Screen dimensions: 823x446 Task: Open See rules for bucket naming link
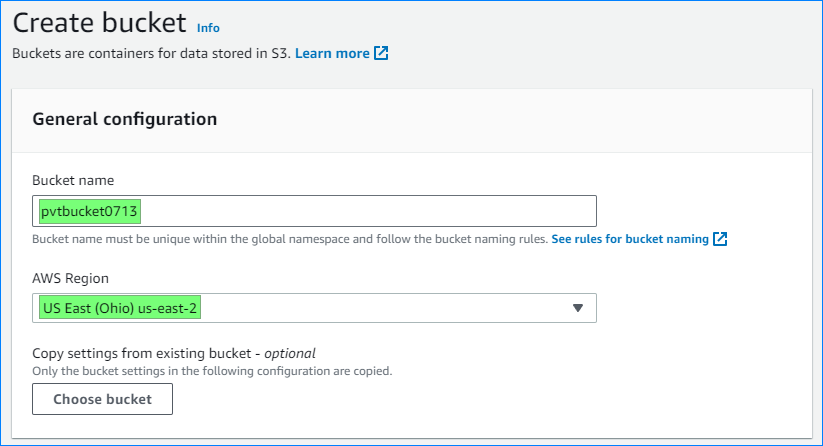click(x=629, y=240)
